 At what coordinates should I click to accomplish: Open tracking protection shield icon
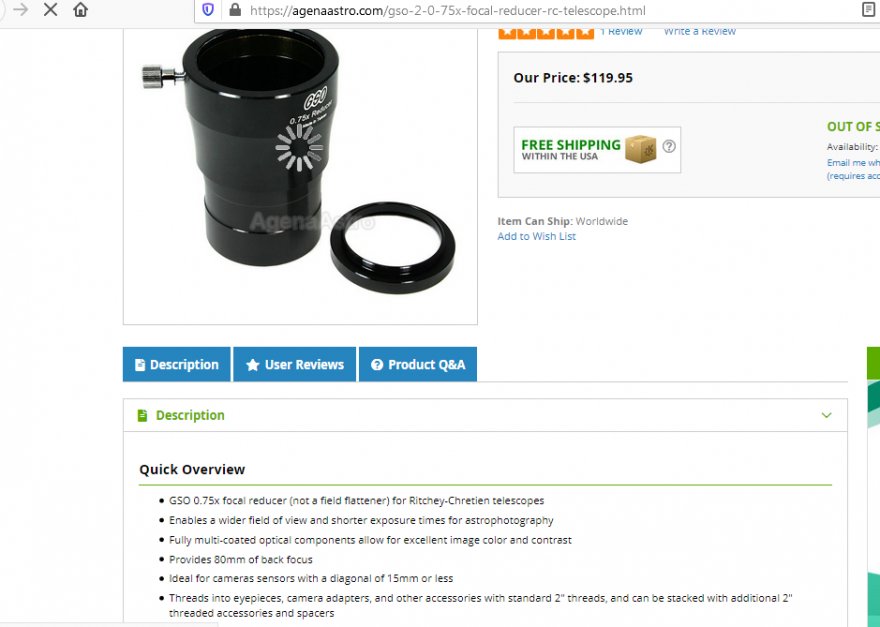click(208, 10)
